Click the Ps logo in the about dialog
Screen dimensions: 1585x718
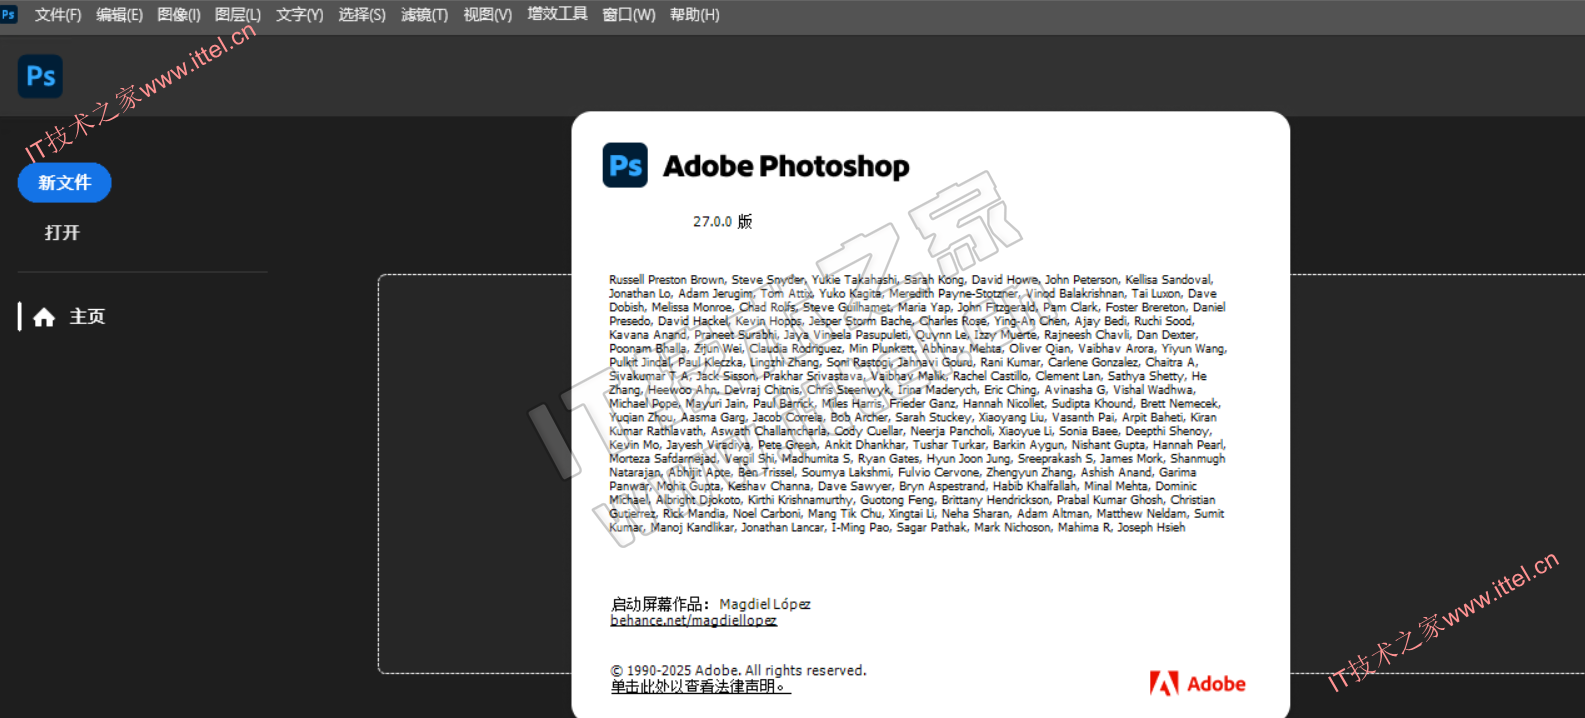coord(625,166)
